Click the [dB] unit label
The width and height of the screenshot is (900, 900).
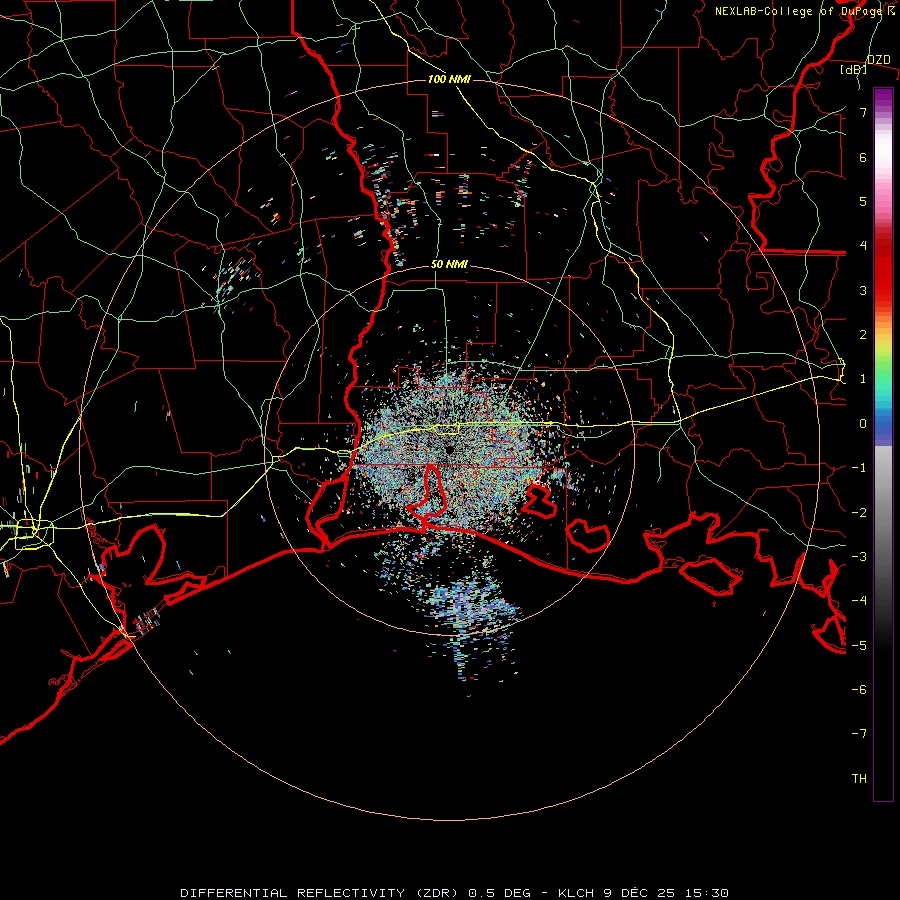click(853, 70)
